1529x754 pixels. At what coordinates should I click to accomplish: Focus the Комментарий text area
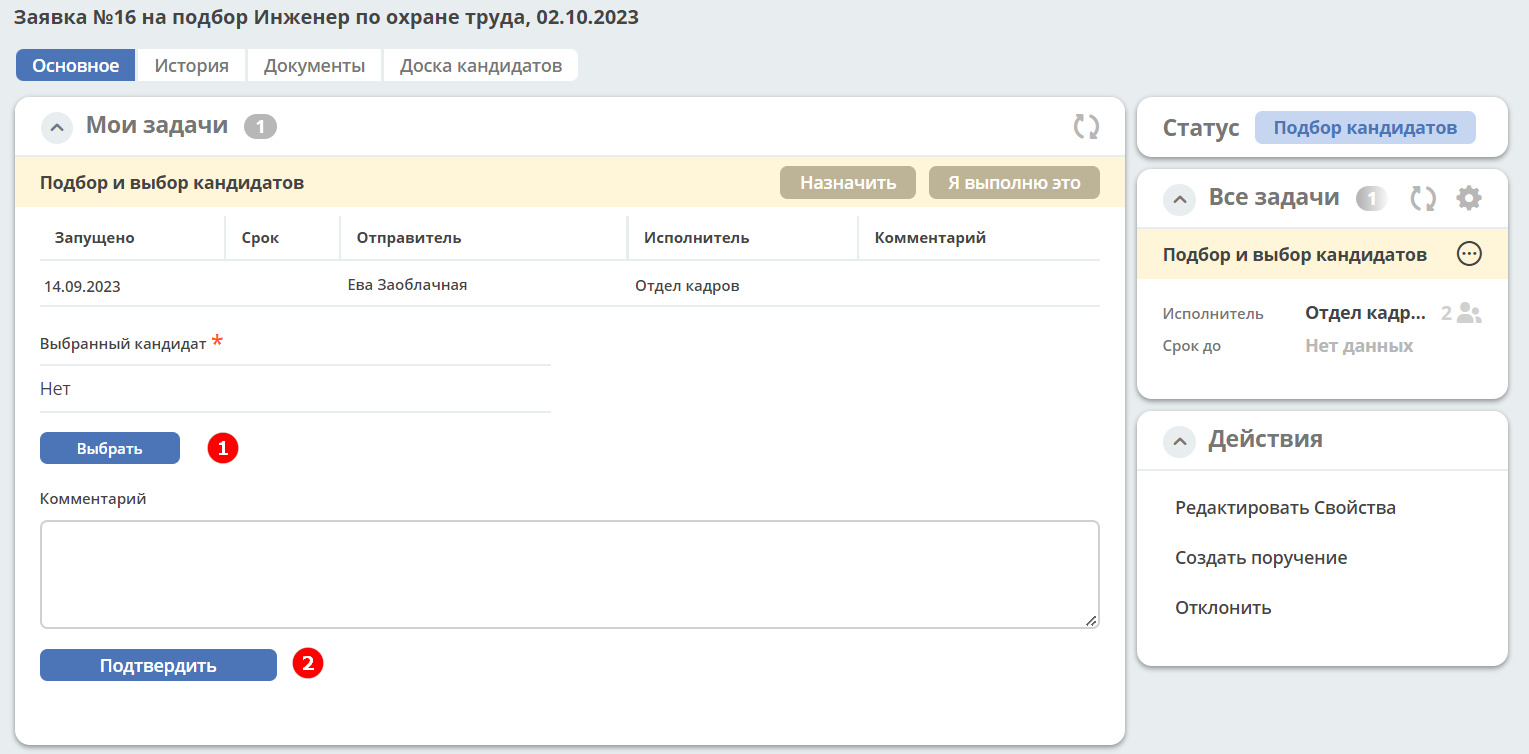pyautogui.click(x=570, y=574)
